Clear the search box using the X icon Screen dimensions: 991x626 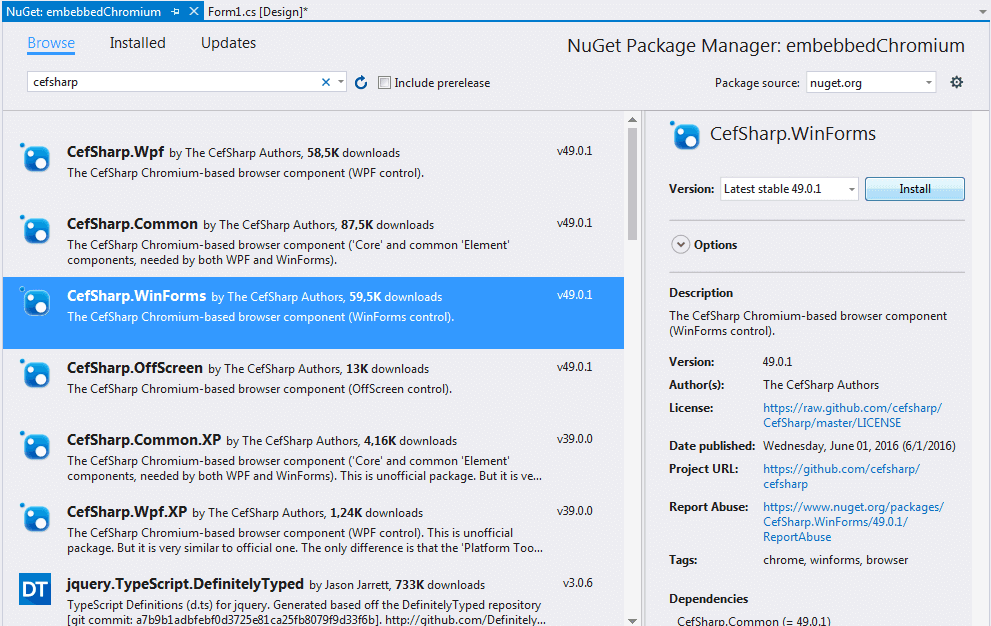pos(325,83)
